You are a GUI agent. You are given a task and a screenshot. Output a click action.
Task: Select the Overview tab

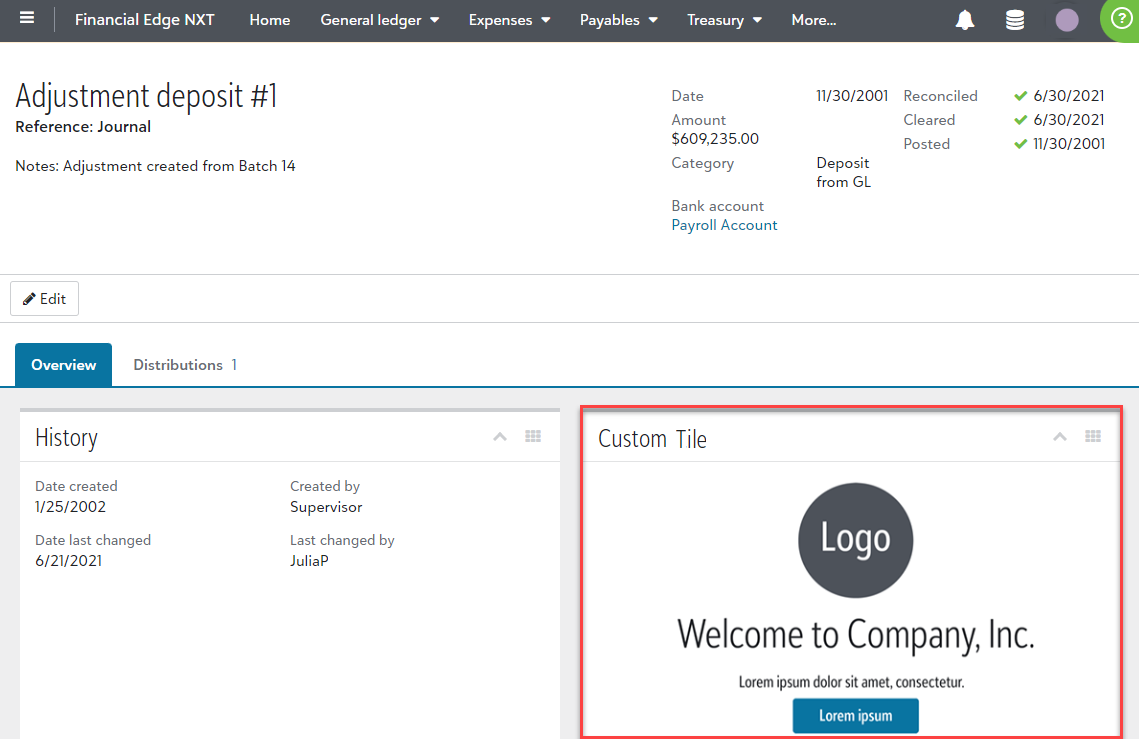coord(63,365)
